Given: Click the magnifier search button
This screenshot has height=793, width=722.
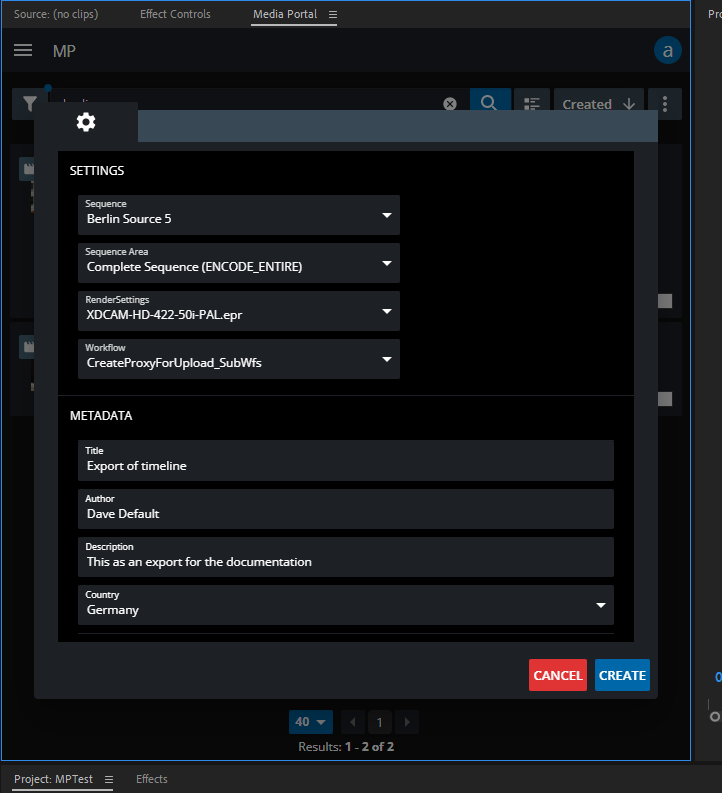Looking at the screenshot, I should (x=490, y=104).
